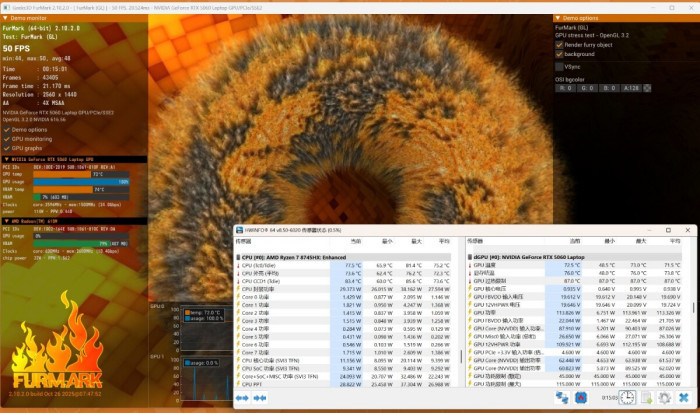Click thermometer icon beside CPU CCD1 (Tdie) row
Viewport: 700px width, 413px height.
pyautogui.click(x=238, y=281)
